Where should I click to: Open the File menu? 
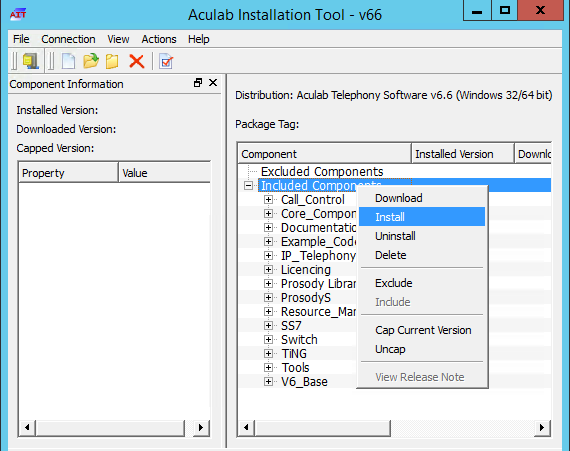[x=21, y=39]
